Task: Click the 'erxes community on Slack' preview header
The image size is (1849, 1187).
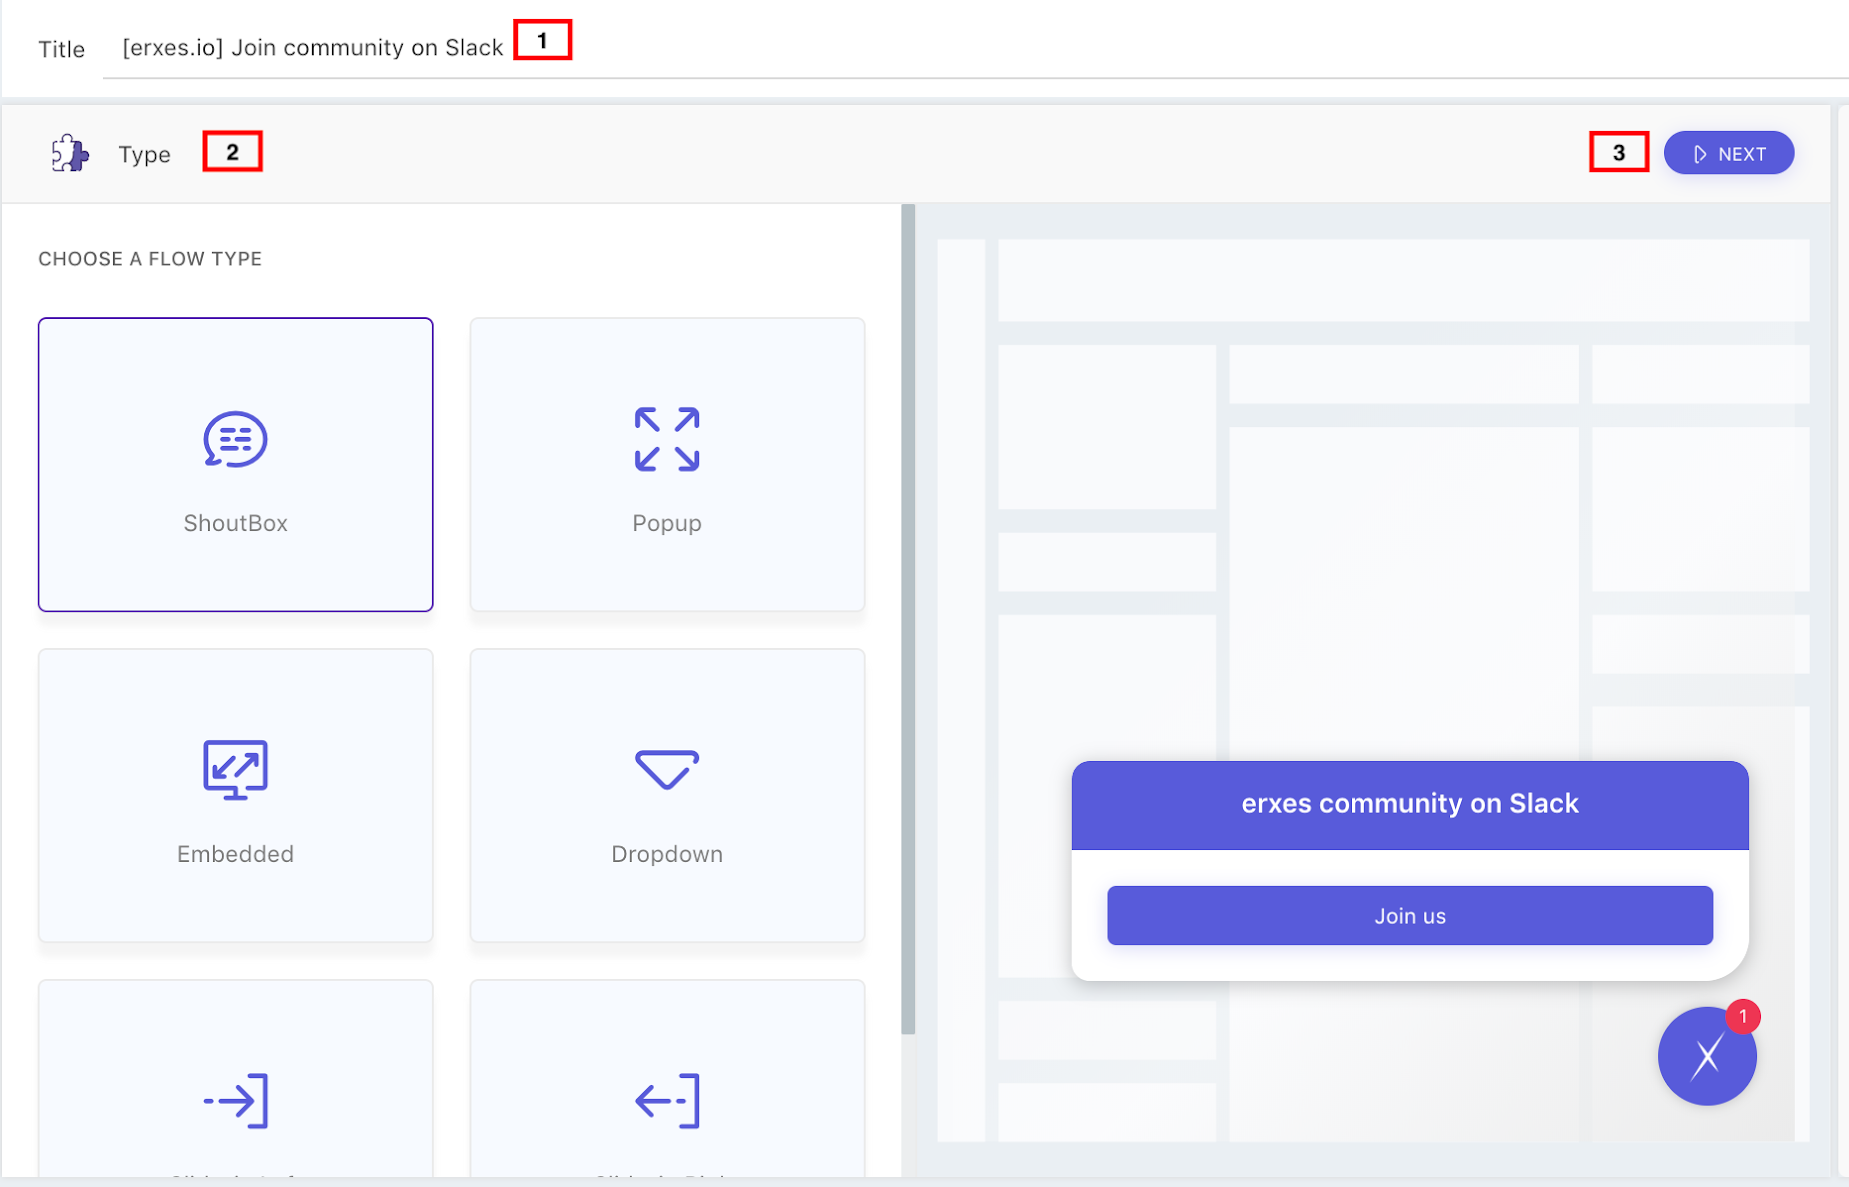Action: (x=1410, y=804)
